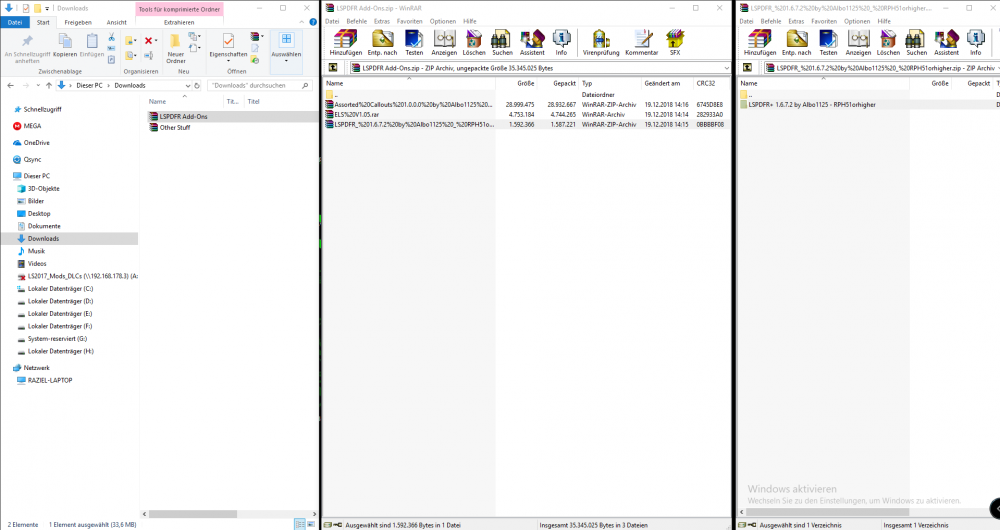Open Eigenschaften in Explorer ribbon

coord(228,46)
